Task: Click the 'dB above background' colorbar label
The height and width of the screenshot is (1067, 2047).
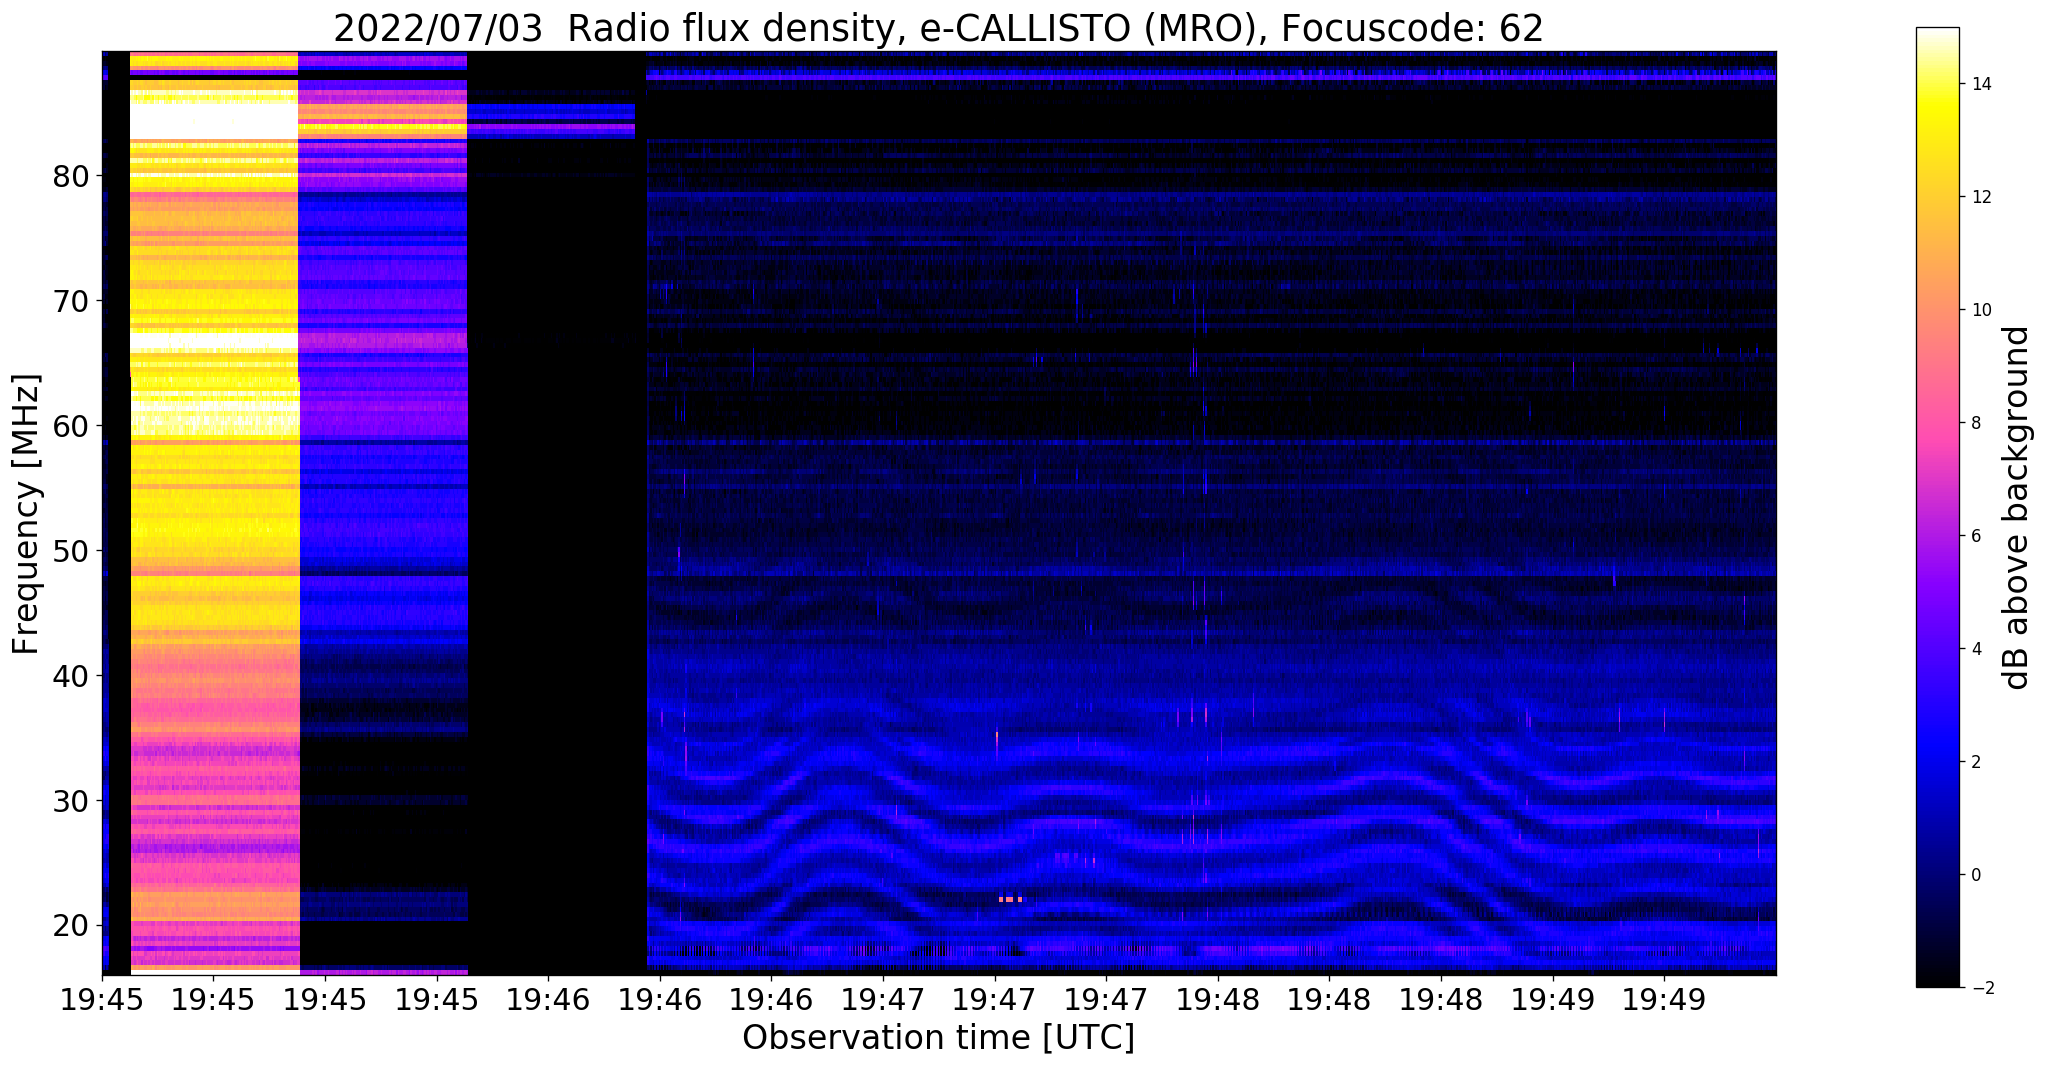Action: tap(2018, 508)
